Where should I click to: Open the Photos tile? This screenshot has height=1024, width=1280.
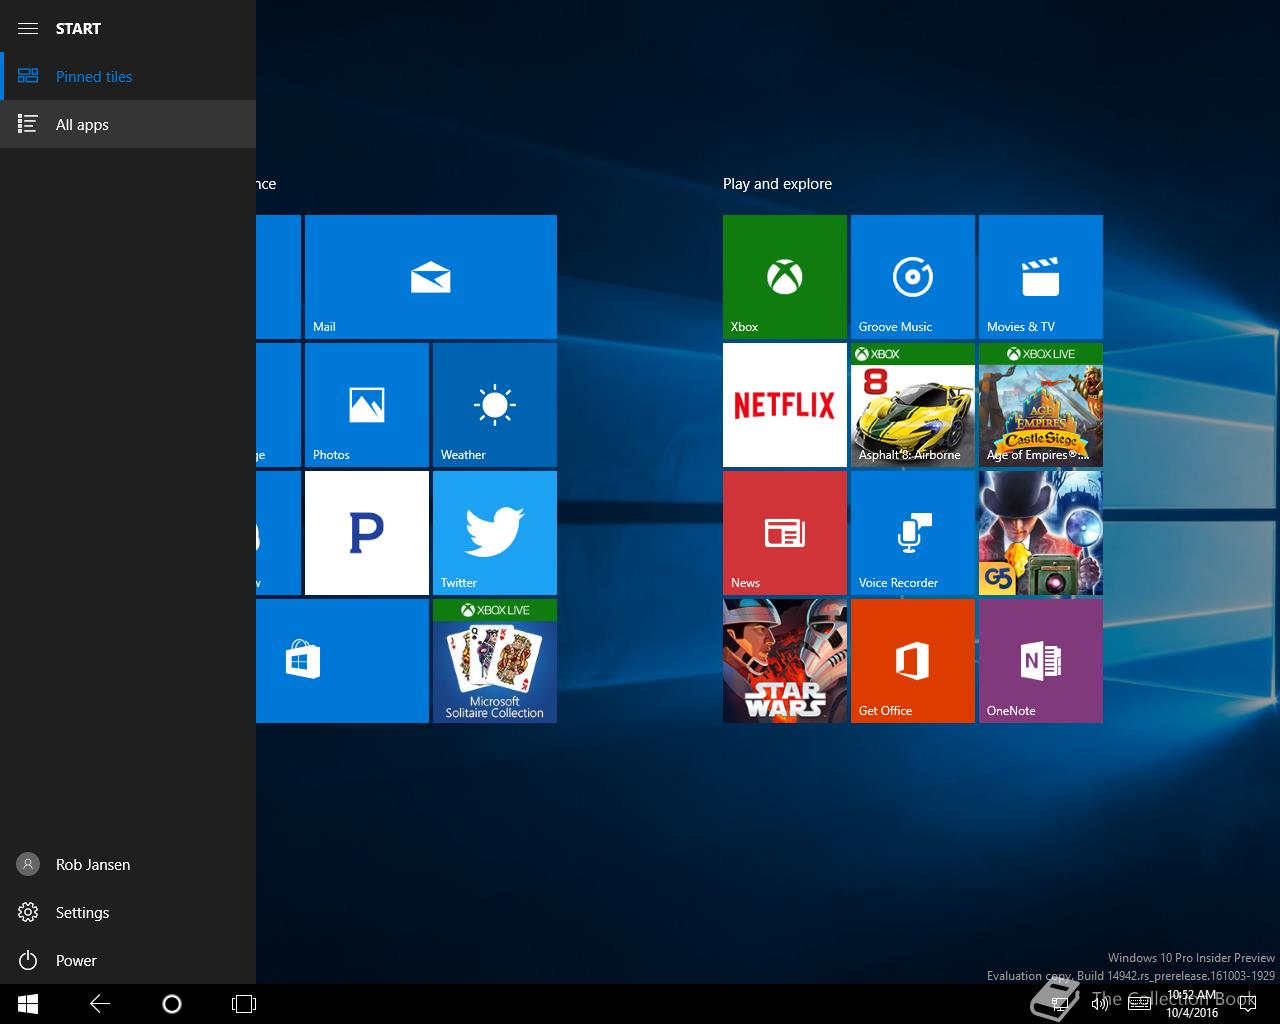[x=367, y=405]
